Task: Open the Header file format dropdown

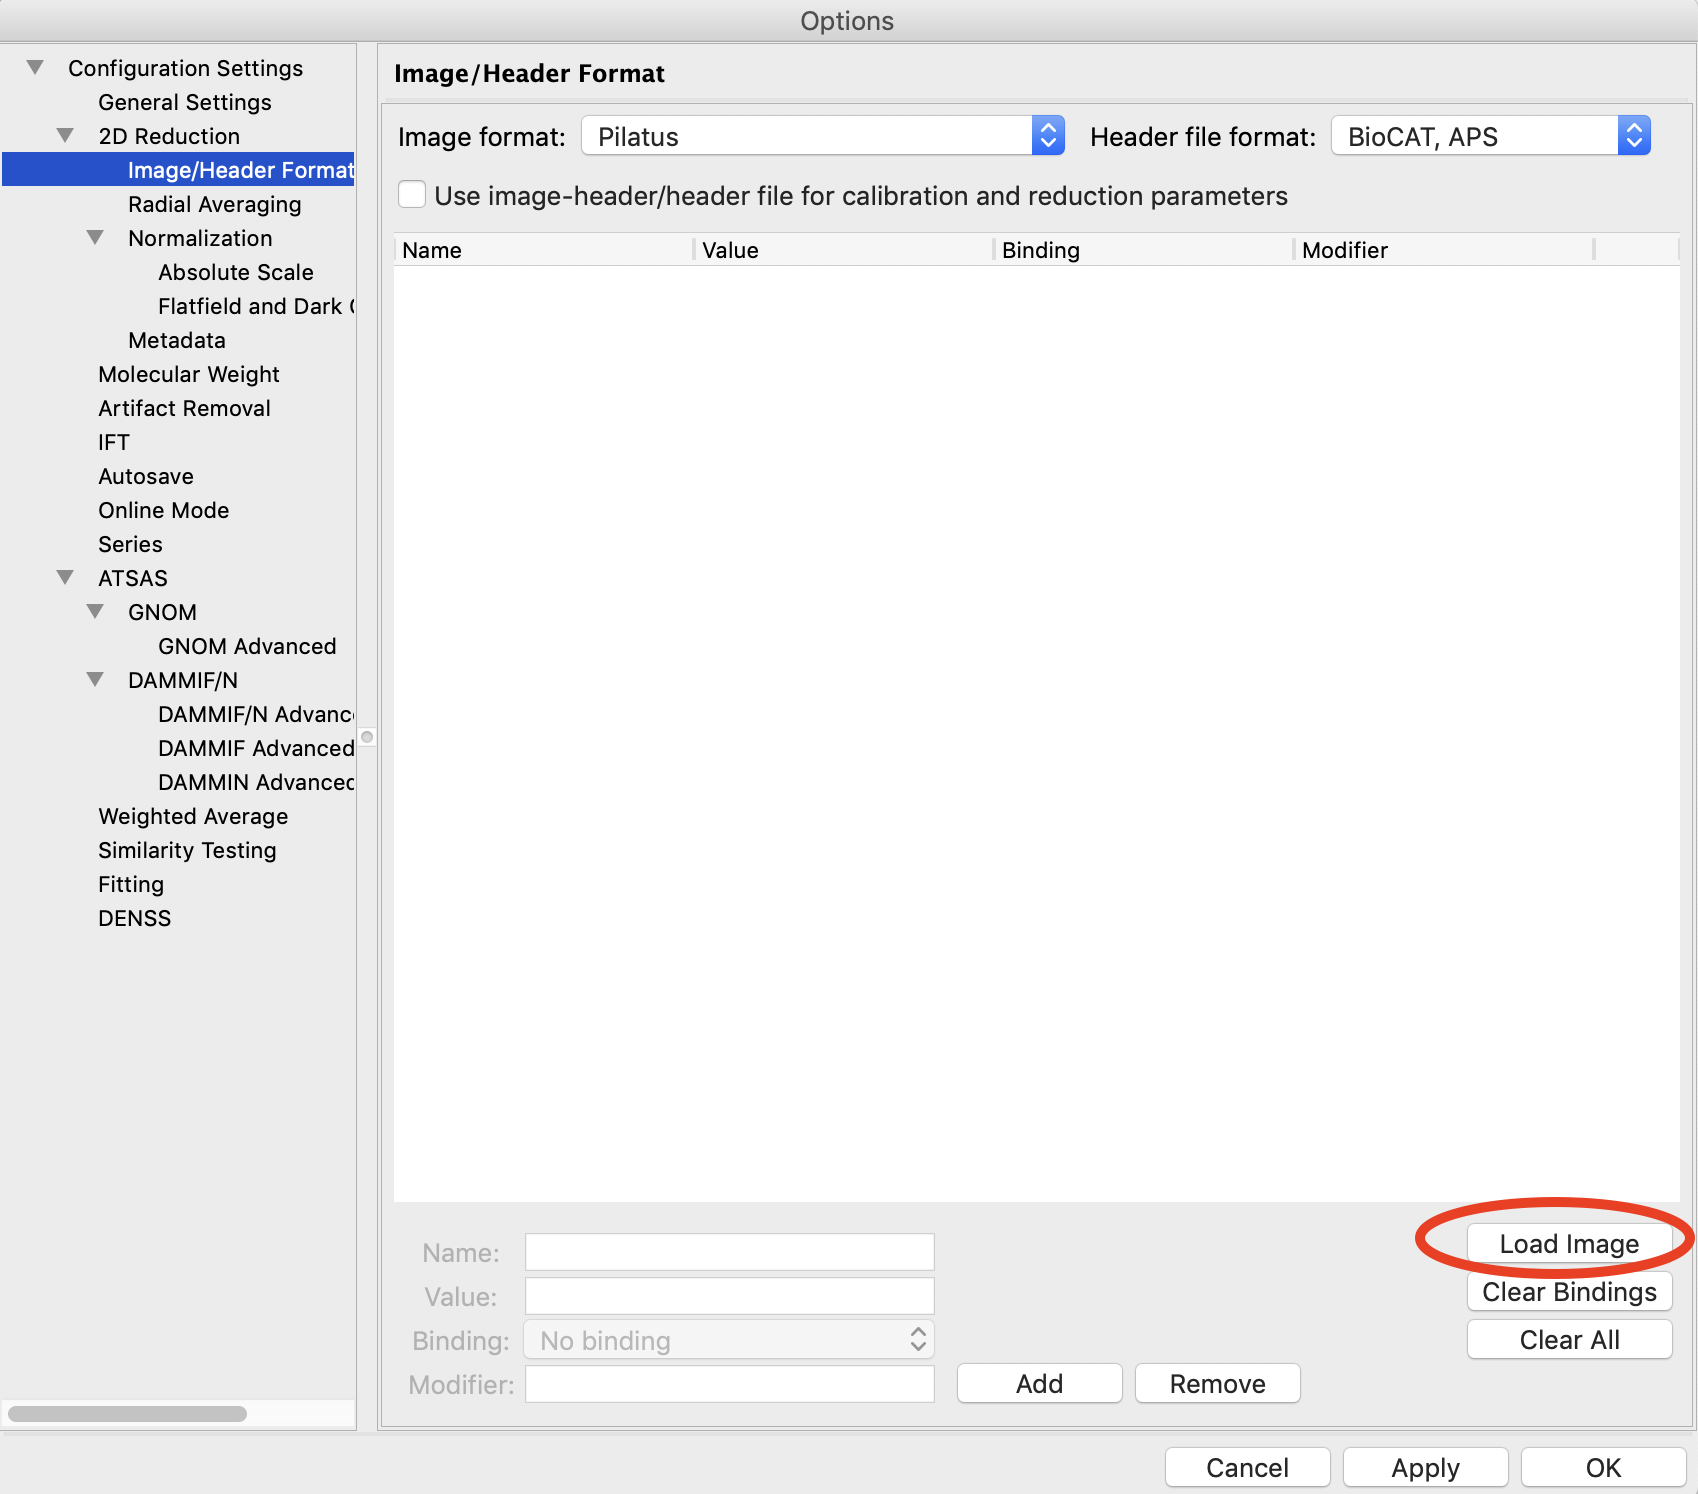Action: click(x=1490, y=136)
